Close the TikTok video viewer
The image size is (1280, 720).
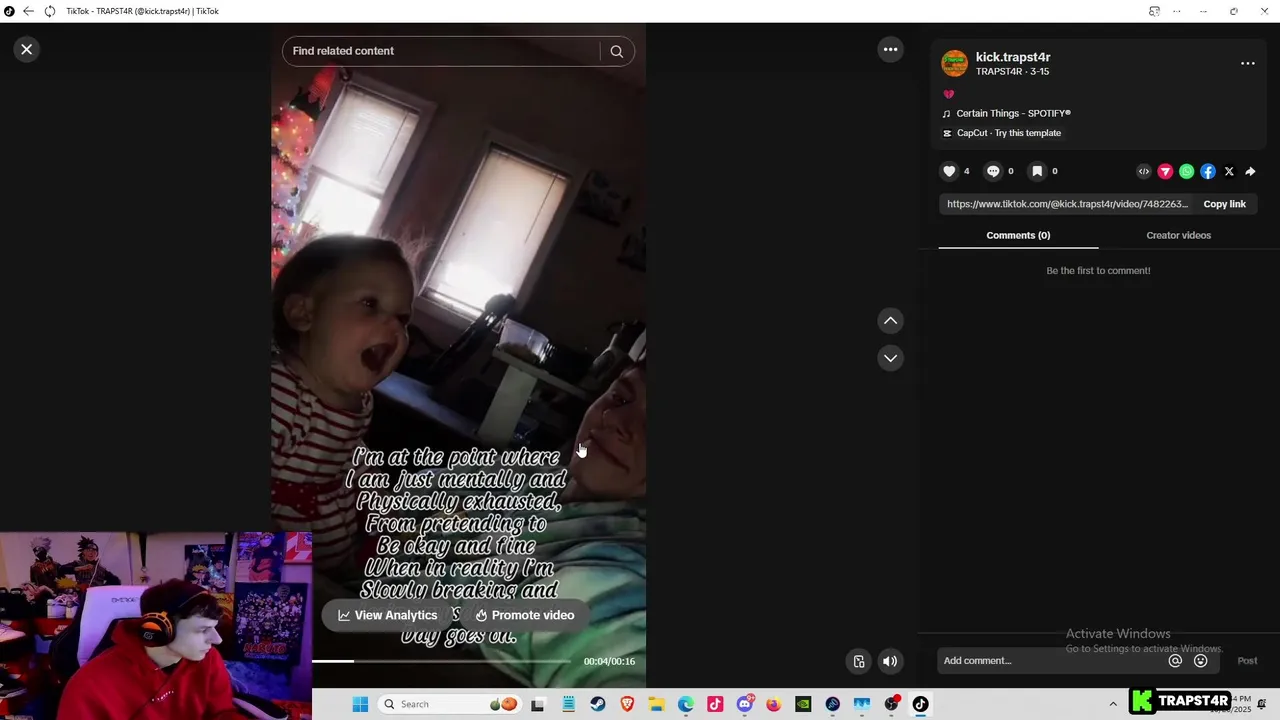tap(27, 49)
